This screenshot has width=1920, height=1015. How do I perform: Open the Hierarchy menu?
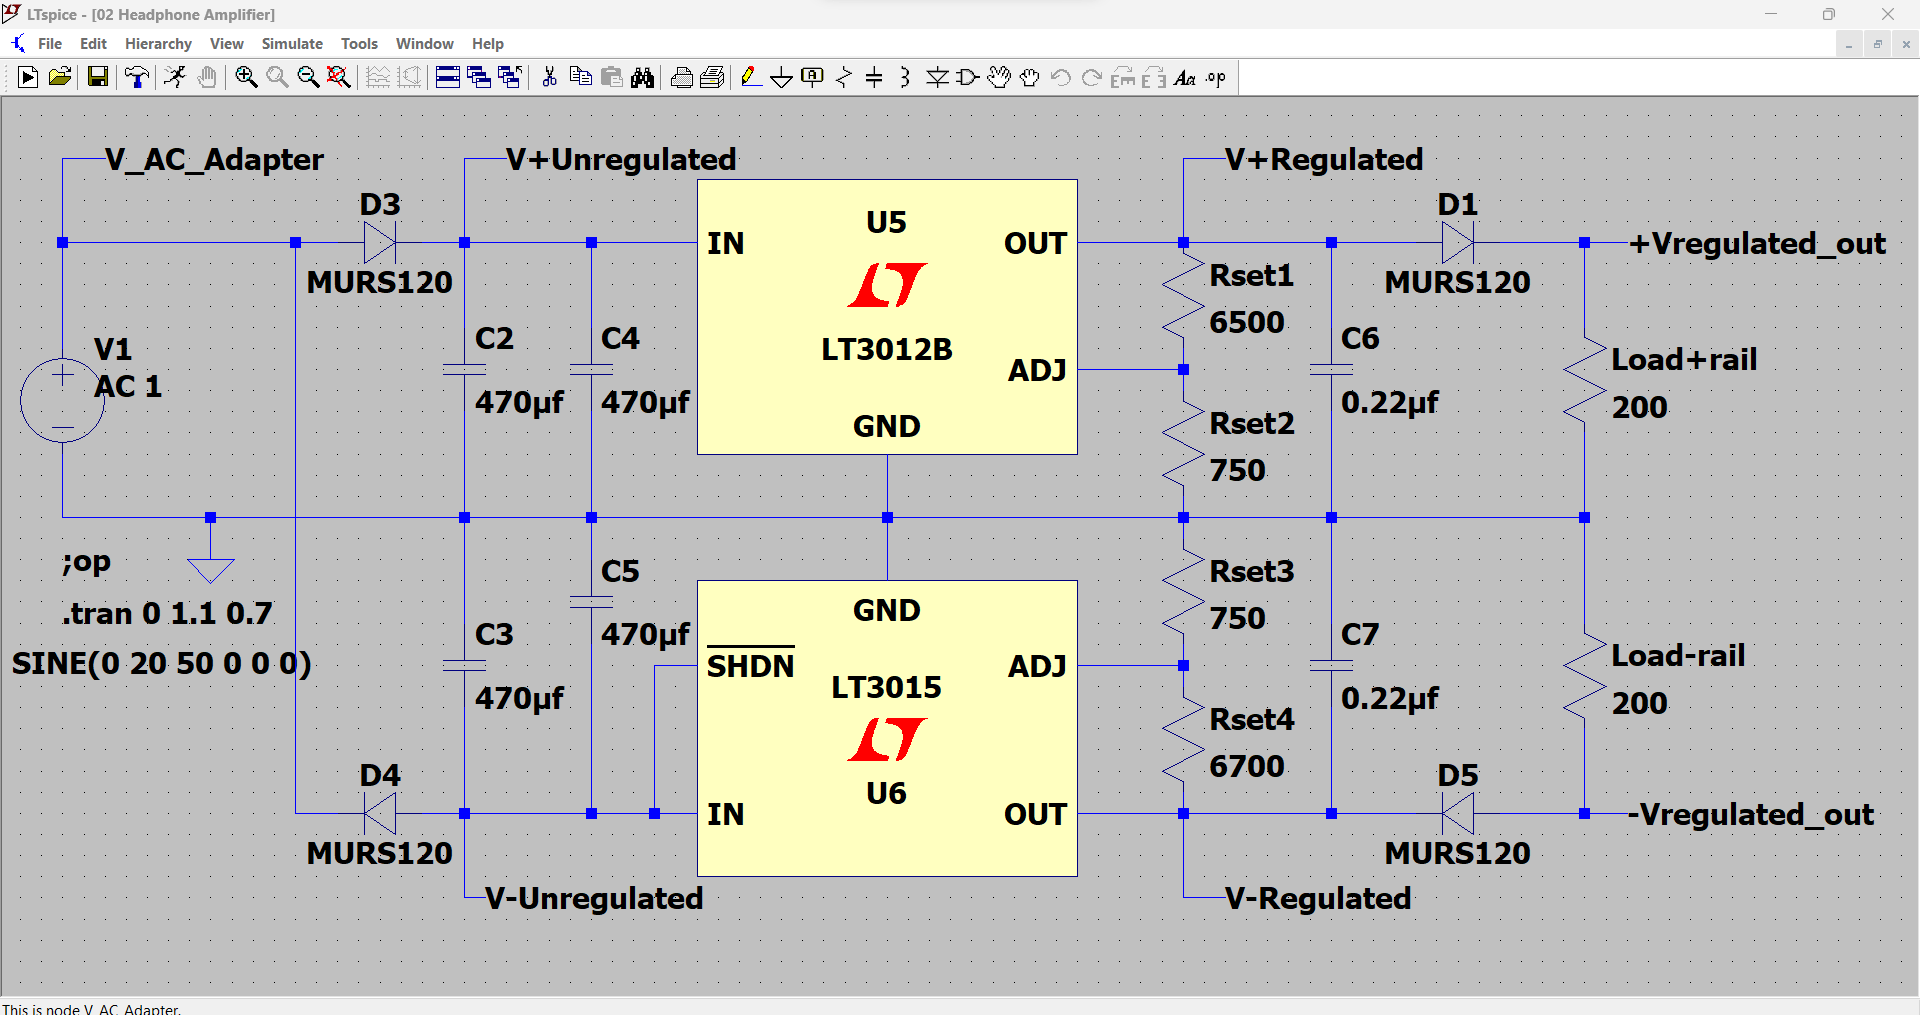tap(158, 43)
